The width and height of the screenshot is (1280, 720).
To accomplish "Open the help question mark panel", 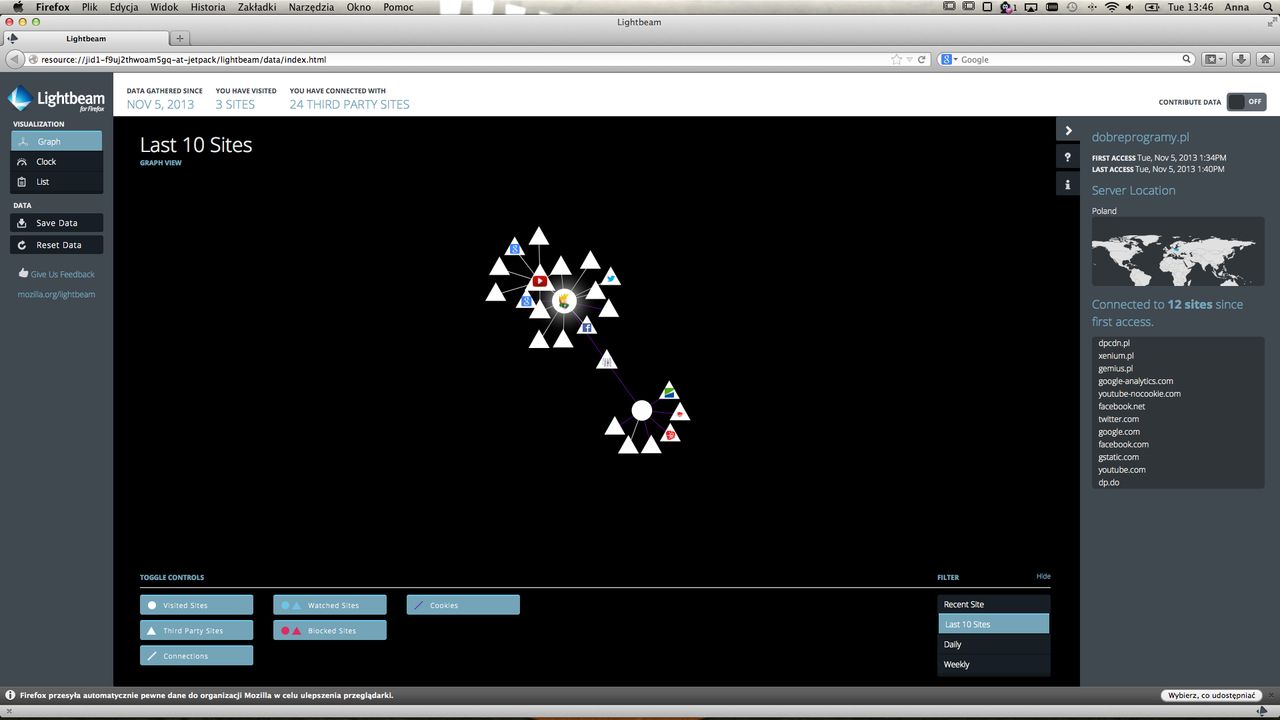I will 1068,158.
